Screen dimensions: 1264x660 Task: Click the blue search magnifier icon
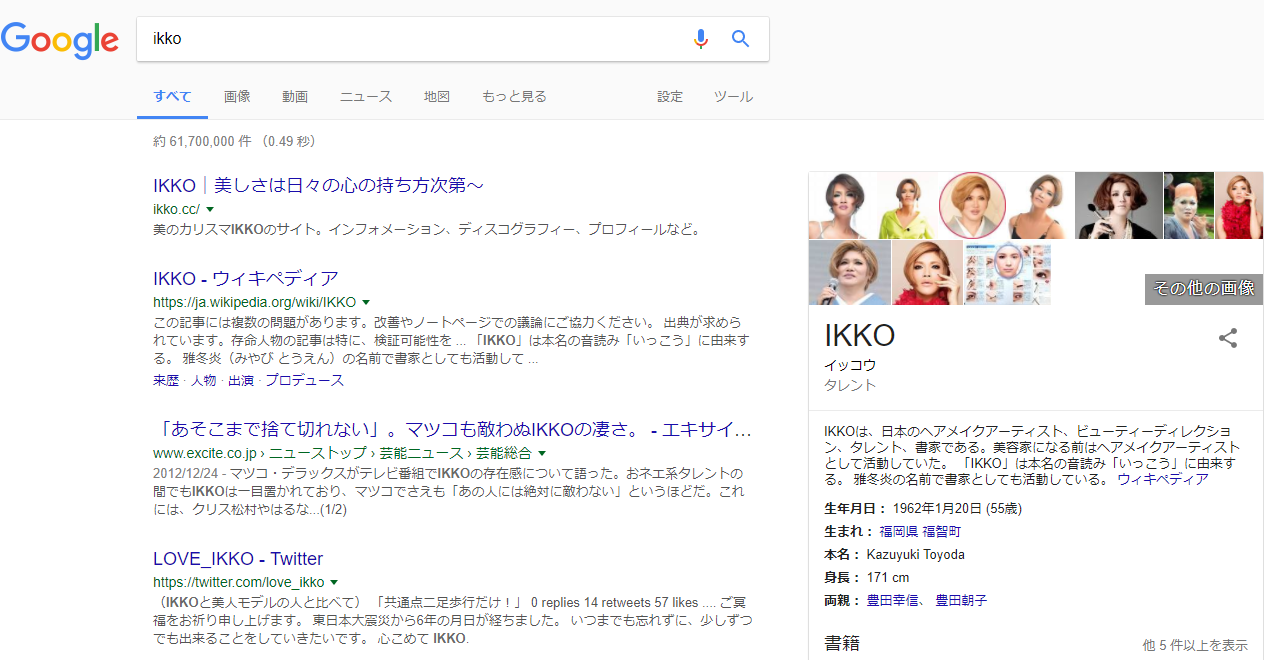coord(740,39)
